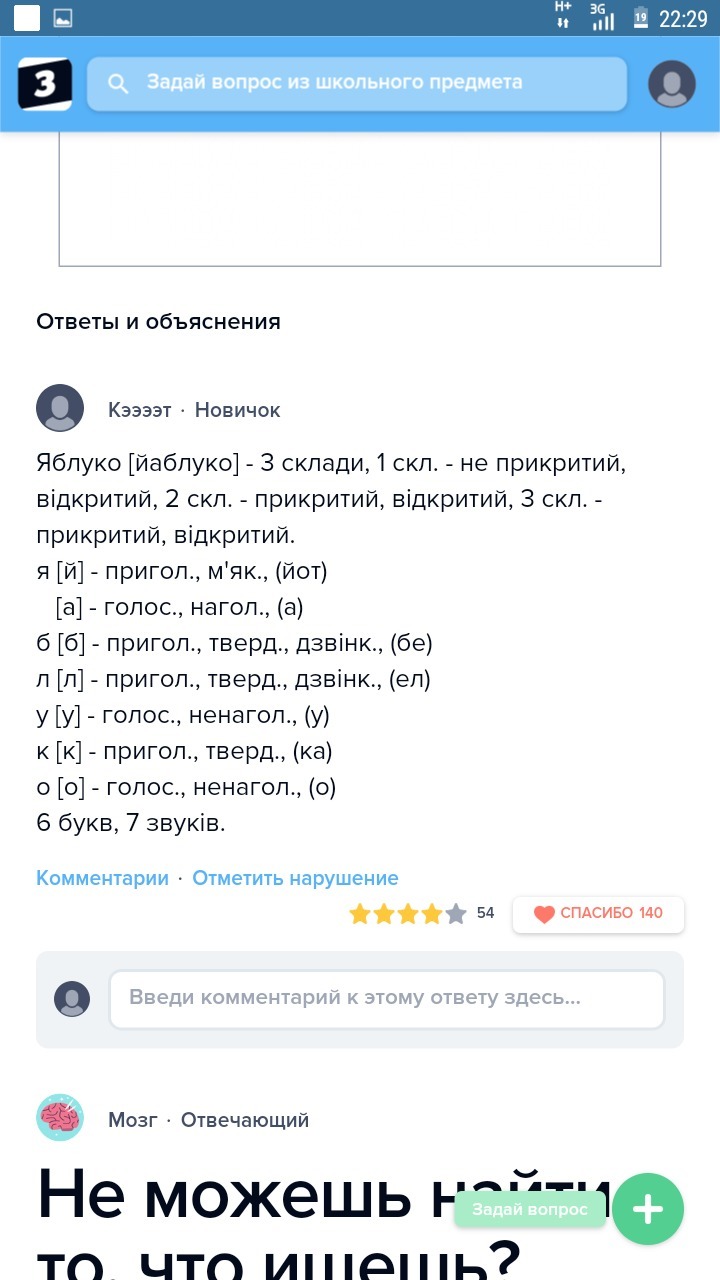720x1280 pixels.
Task: Tap the search magnifier icon
Action: point(118,84)
